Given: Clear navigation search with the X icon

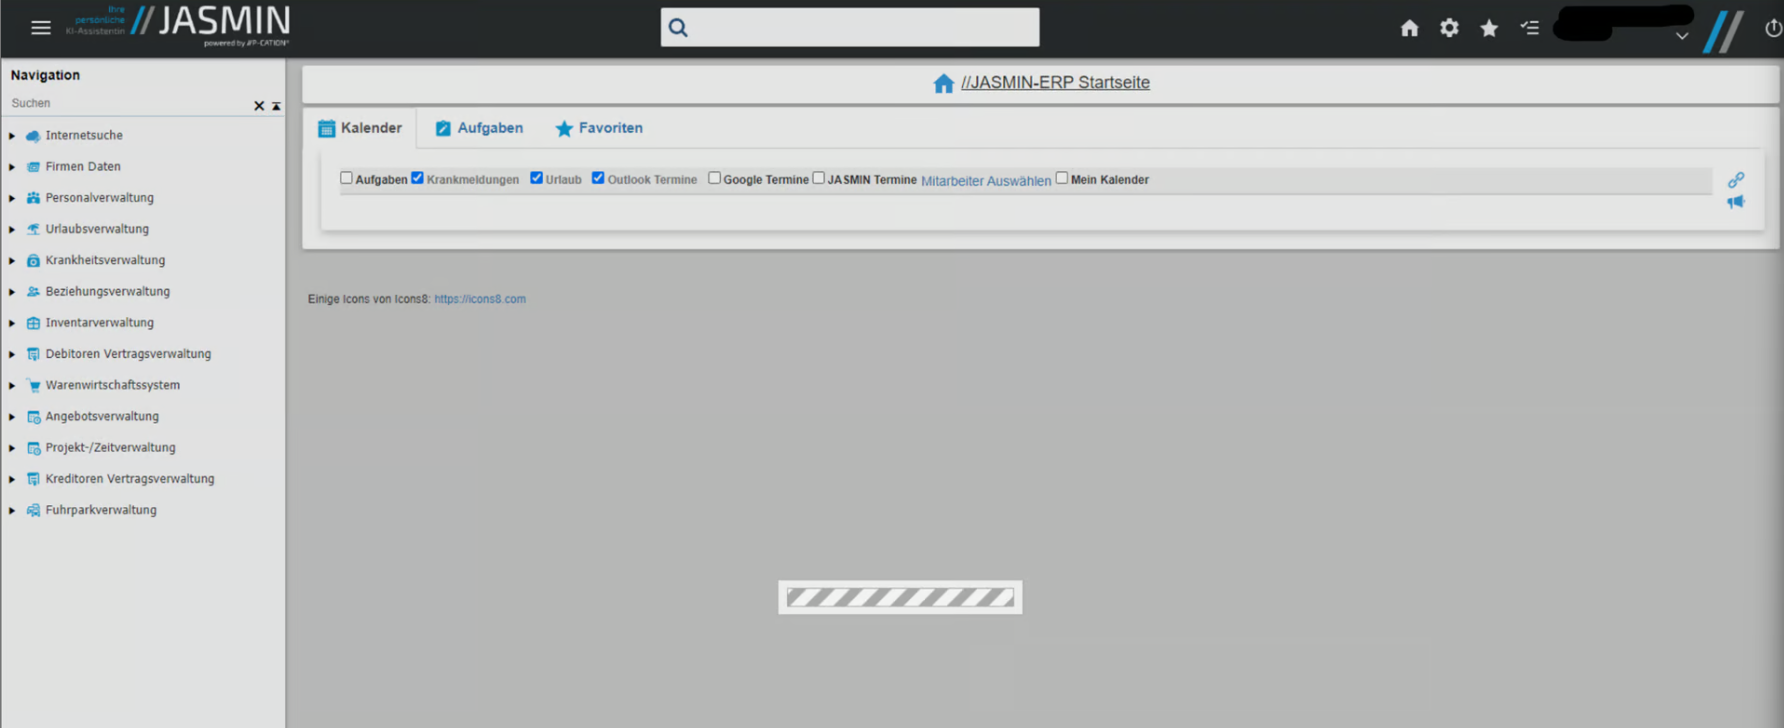Looking at the screenshot, I should point(259,106).
